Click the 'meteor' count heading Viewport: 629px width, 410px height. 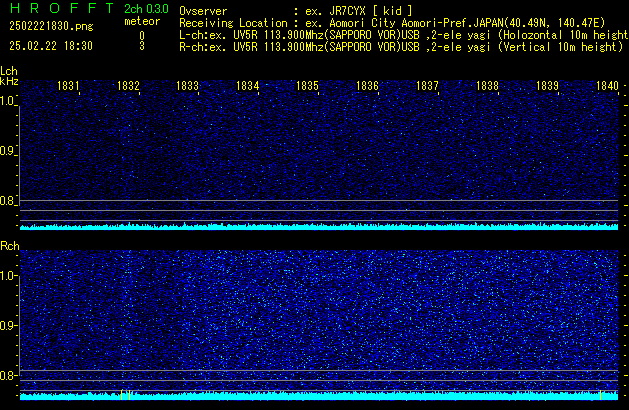[142, 21]
